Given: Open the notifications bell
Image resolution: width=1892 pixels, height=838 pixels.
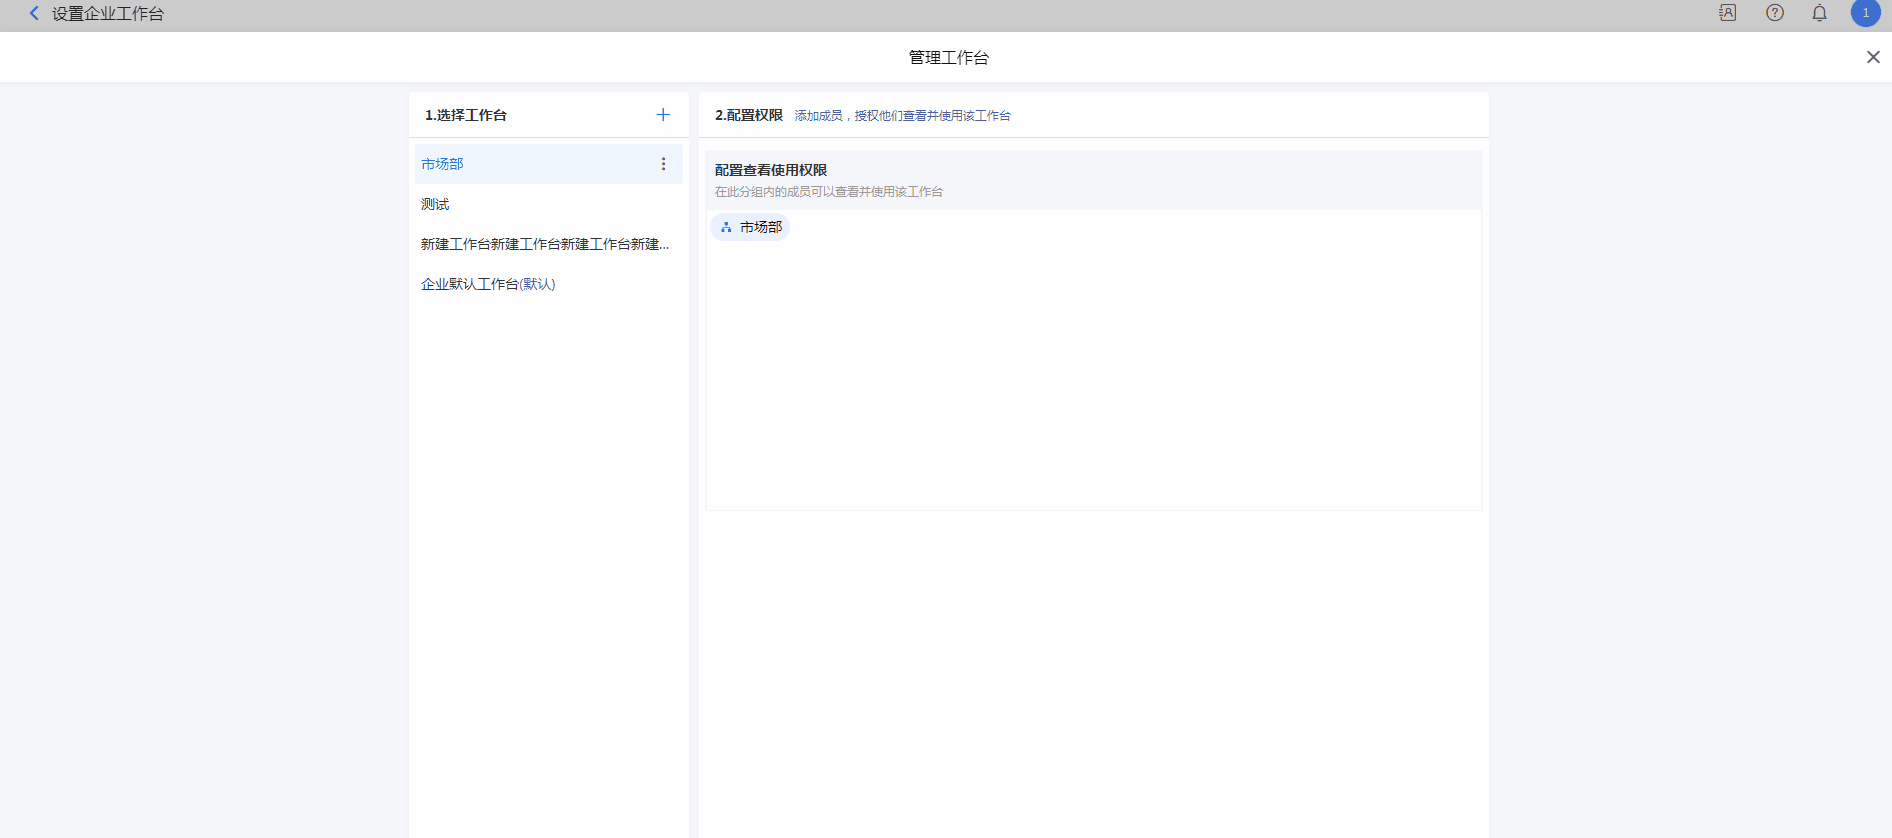Looking at the screenshot, I should [1819, 13].
